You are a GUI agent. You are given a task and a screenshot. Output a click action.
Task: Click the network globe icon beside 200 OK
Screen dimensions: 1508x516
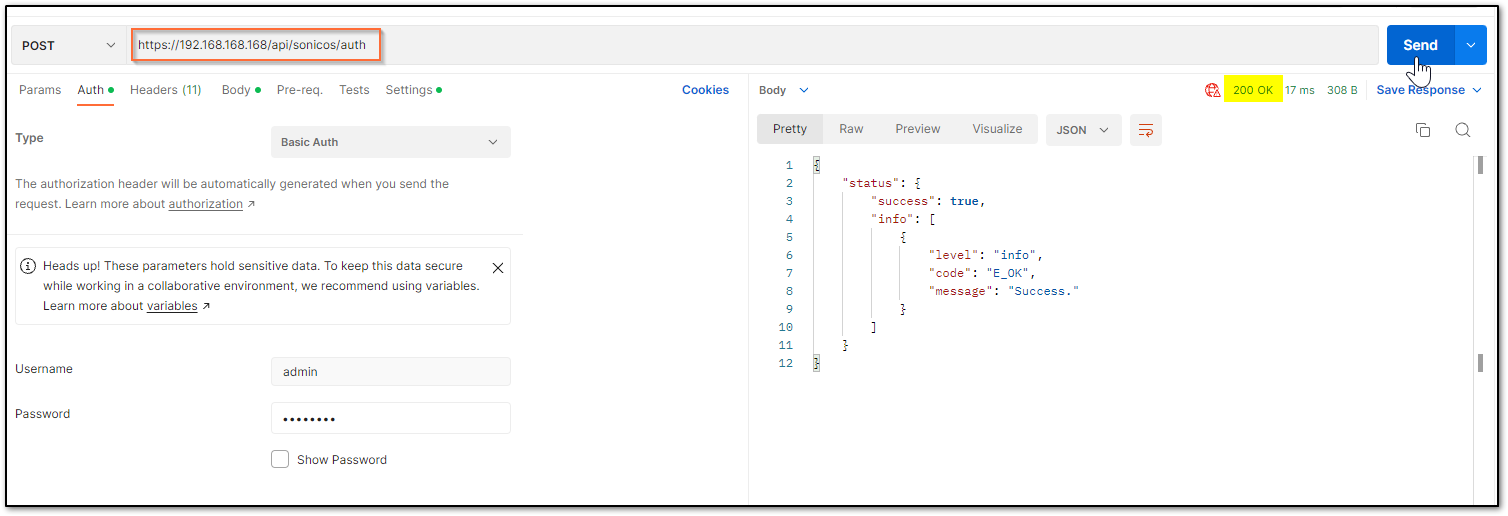[x=1213, y=90]
